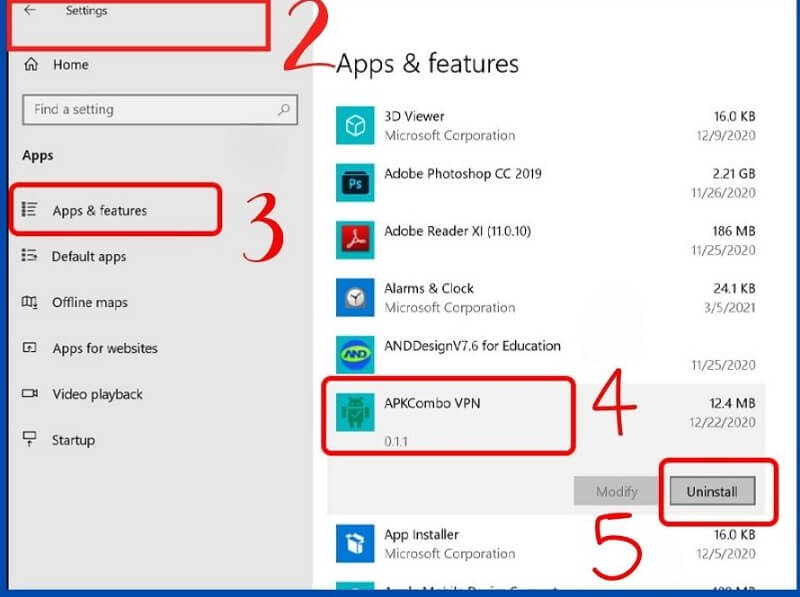
Task: Click the Video playback camera icon
Action: point(30,393)
